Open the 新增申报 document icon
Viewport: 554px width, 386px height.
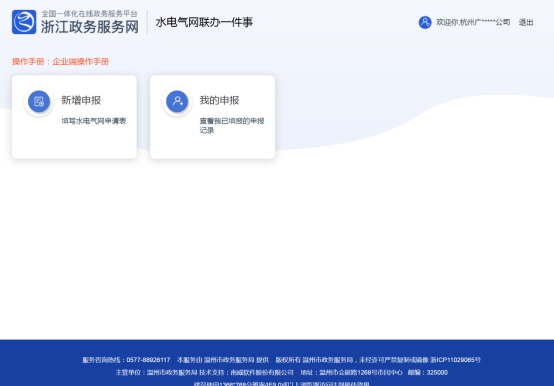(x=39, y=101)
